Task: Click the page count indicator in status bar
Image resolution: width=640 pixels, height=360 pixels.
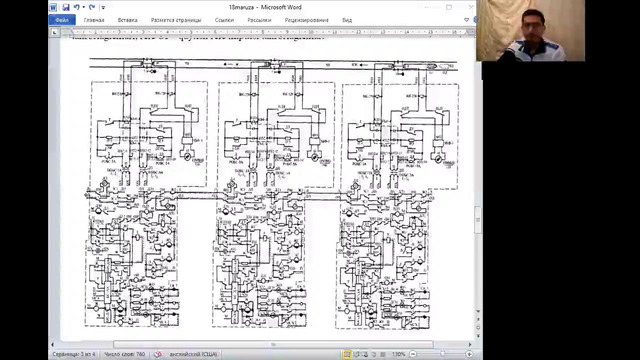Action: (x=74, y=354)
